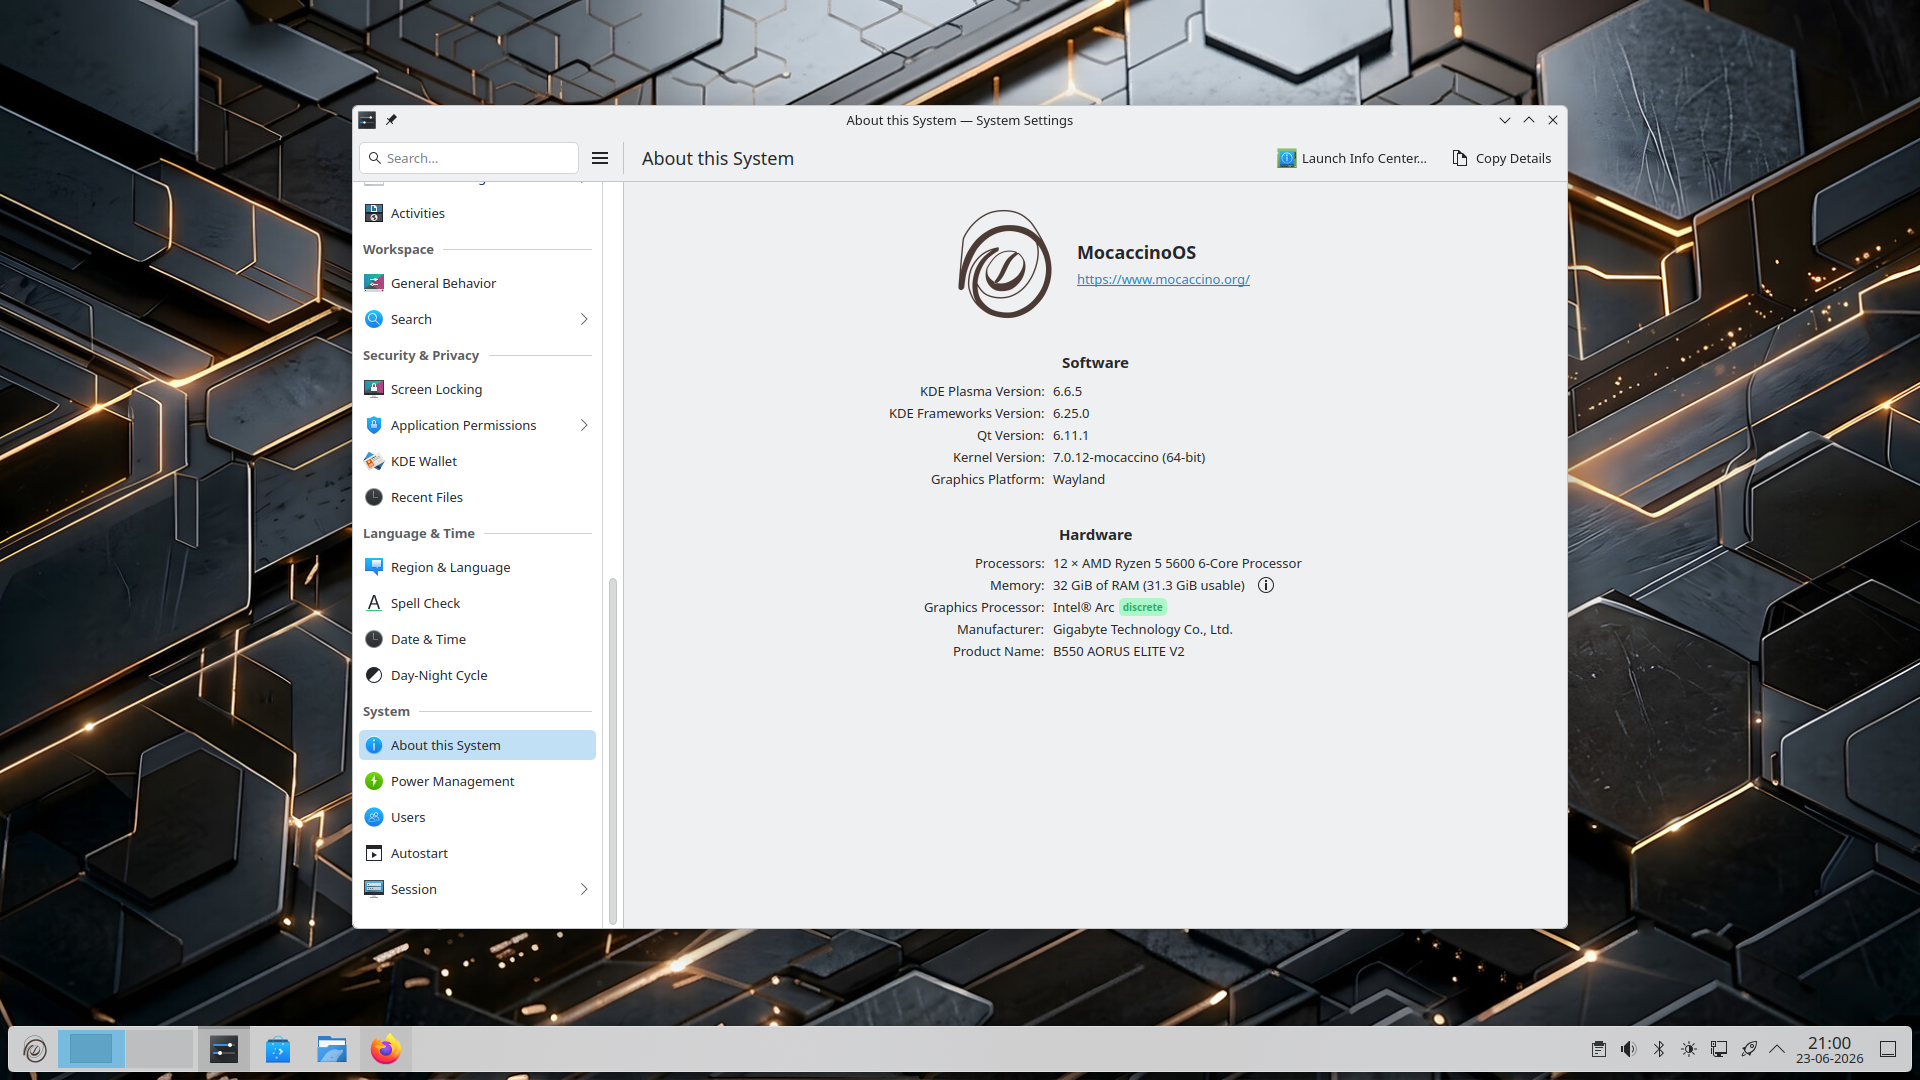
Task: Open Region & Language settings
Action: click(x=477, y=567)
